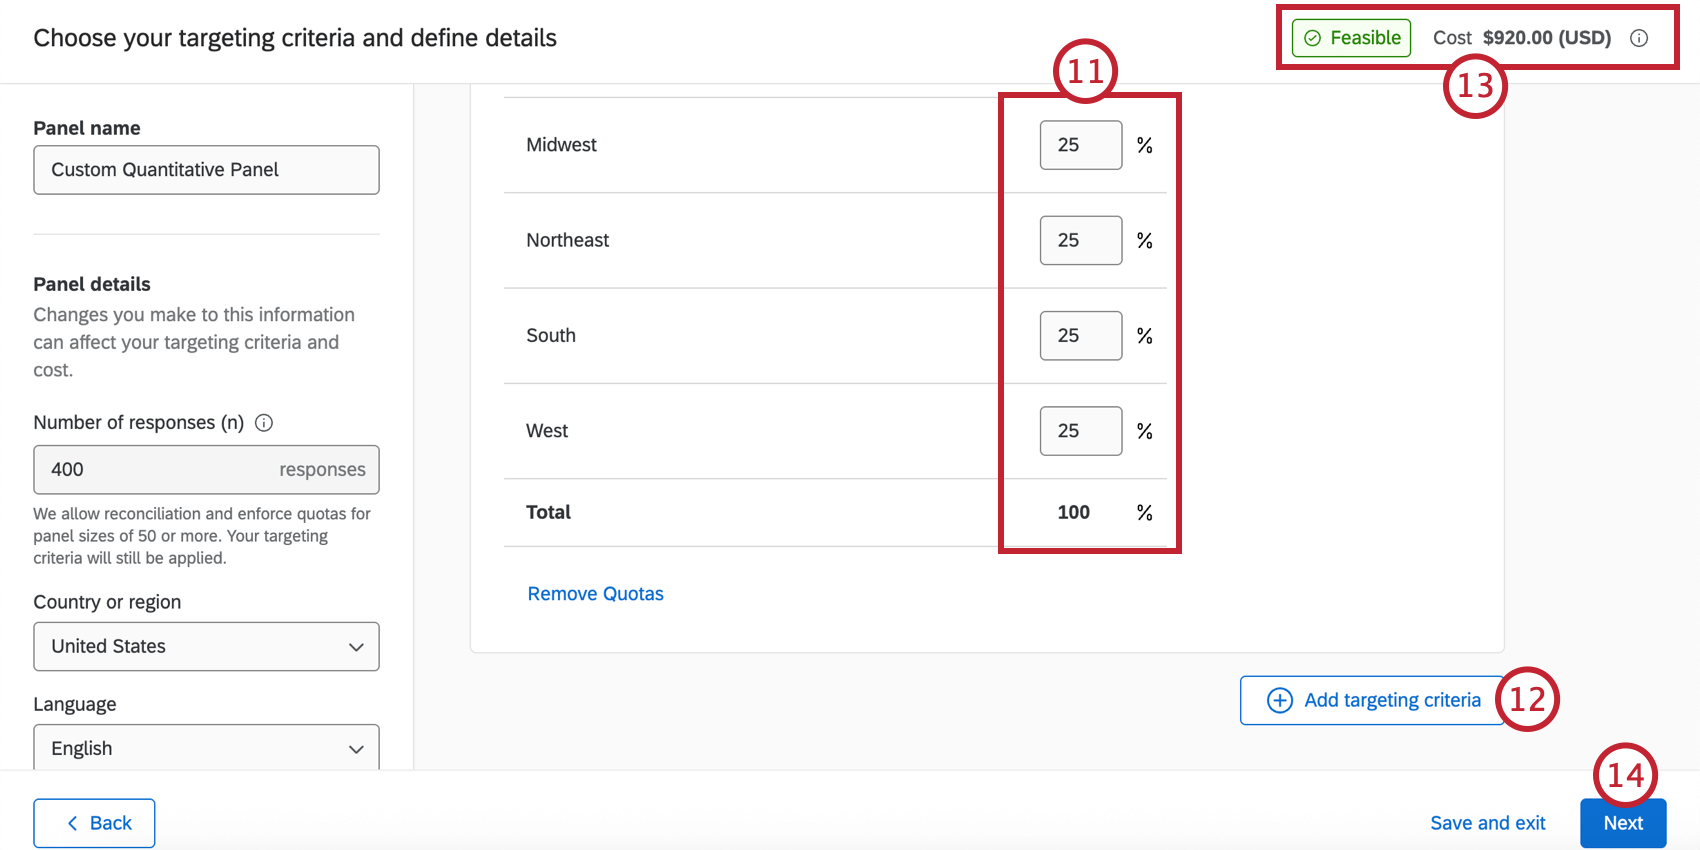Click the Northeast quota percentage field
The image size is (1700, 850).
pyautogui.click(x=1080, y=240)
